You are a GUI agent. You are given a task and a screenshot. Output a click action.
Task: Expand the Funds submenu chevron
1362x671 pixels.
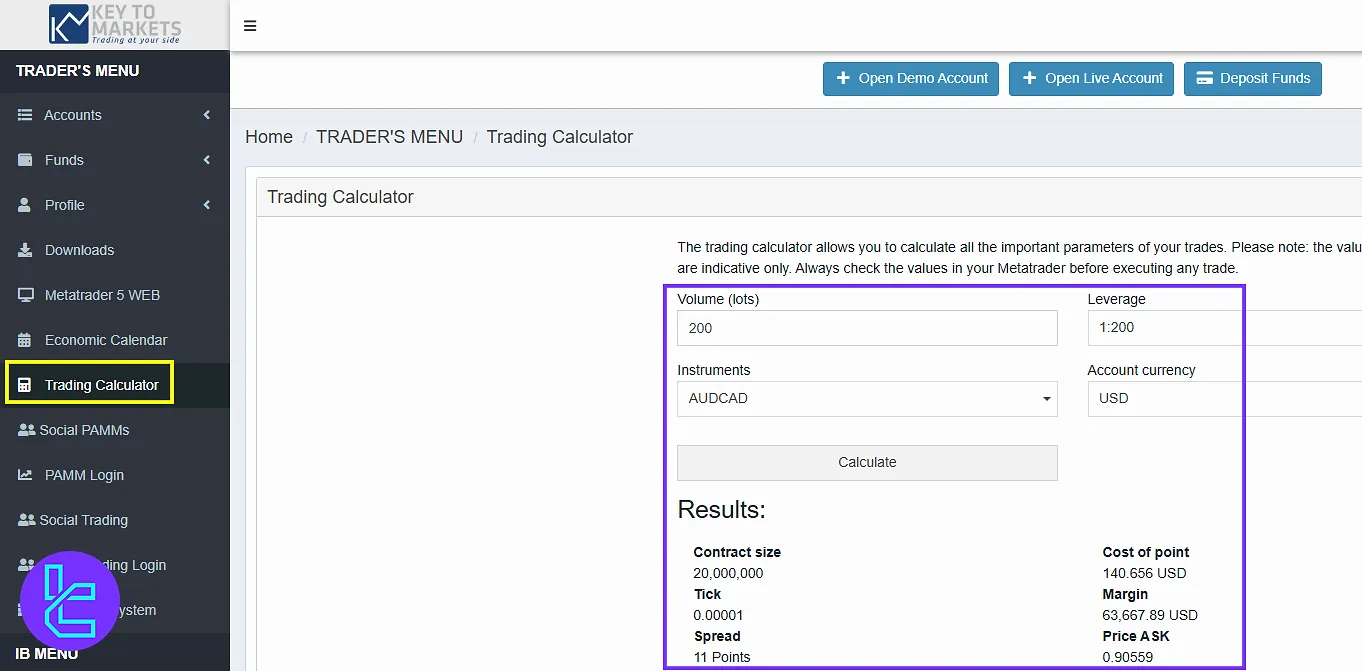pos(207,160)
